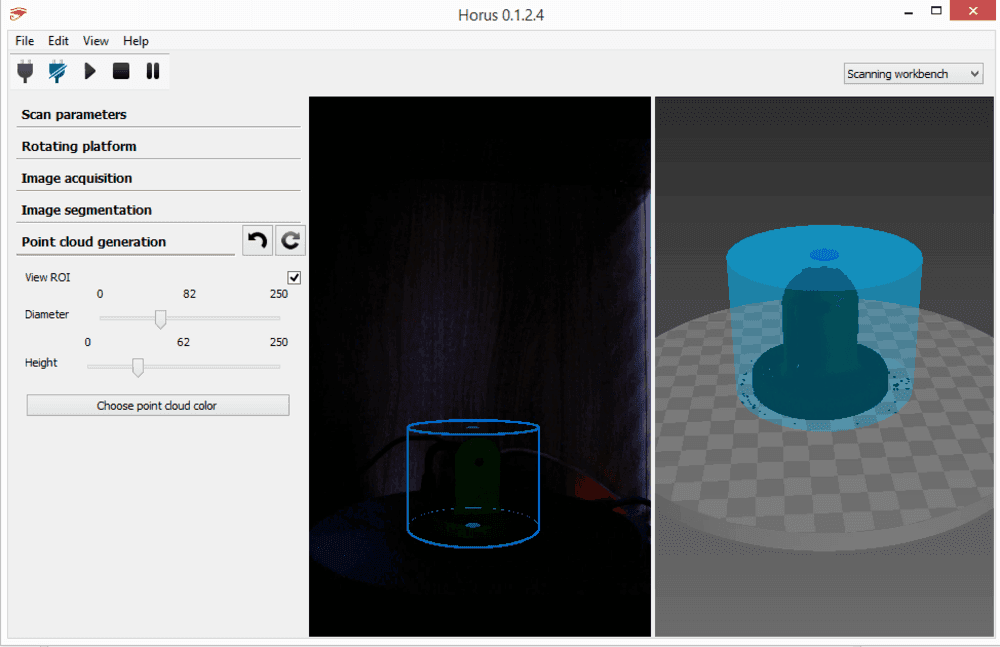Close the Horus window
Screen dimensions: 1000x647
(x=973, y=11)
